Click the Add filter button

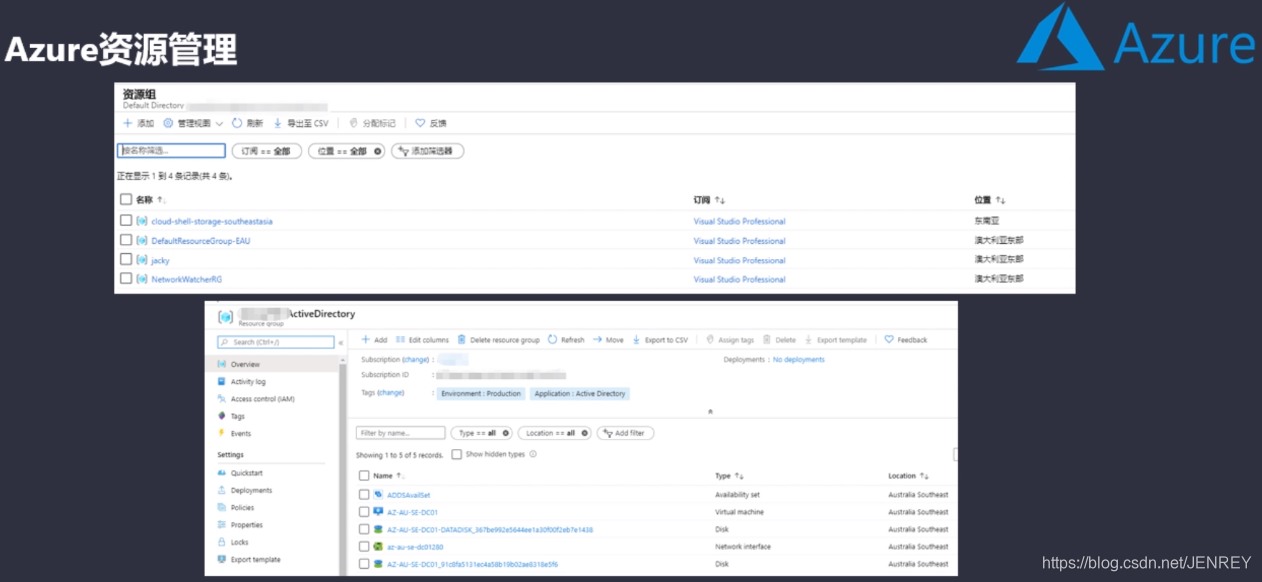click(625, 433)
